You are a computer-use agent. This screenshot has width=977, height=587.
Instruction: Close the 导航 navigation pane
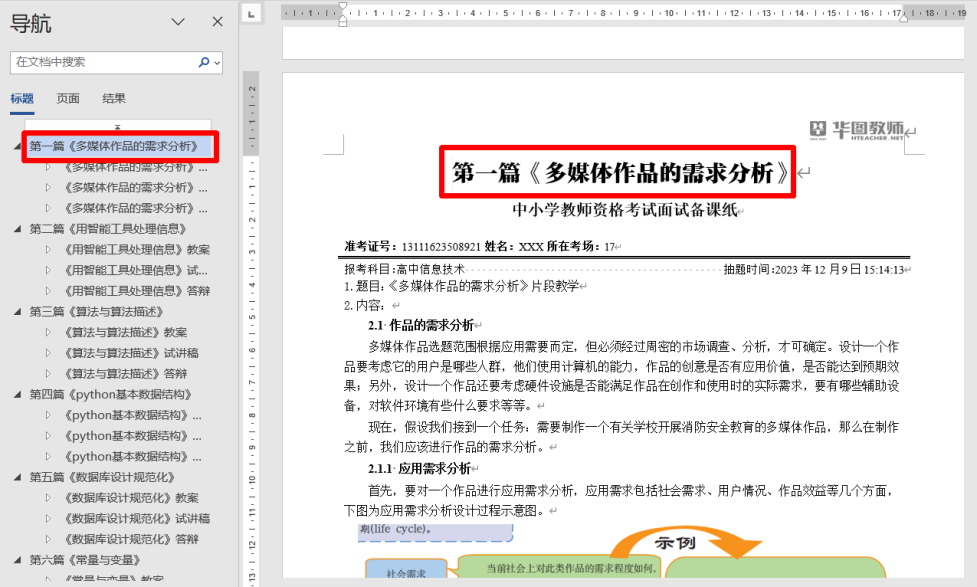(x=218, y=22)
